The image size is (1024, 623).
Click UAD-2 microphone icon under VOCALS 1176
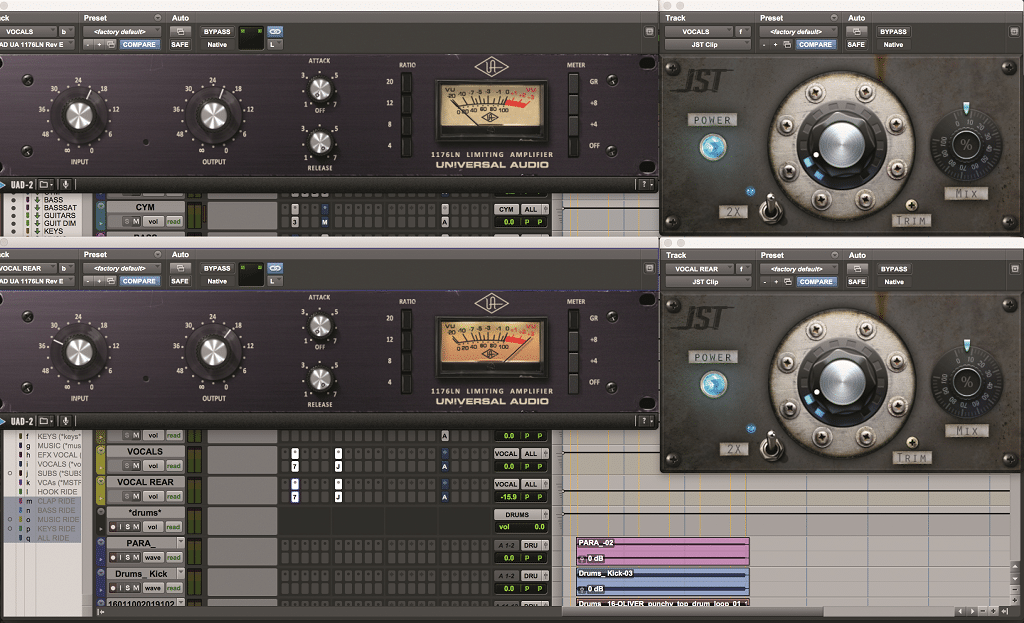[65, 185]
